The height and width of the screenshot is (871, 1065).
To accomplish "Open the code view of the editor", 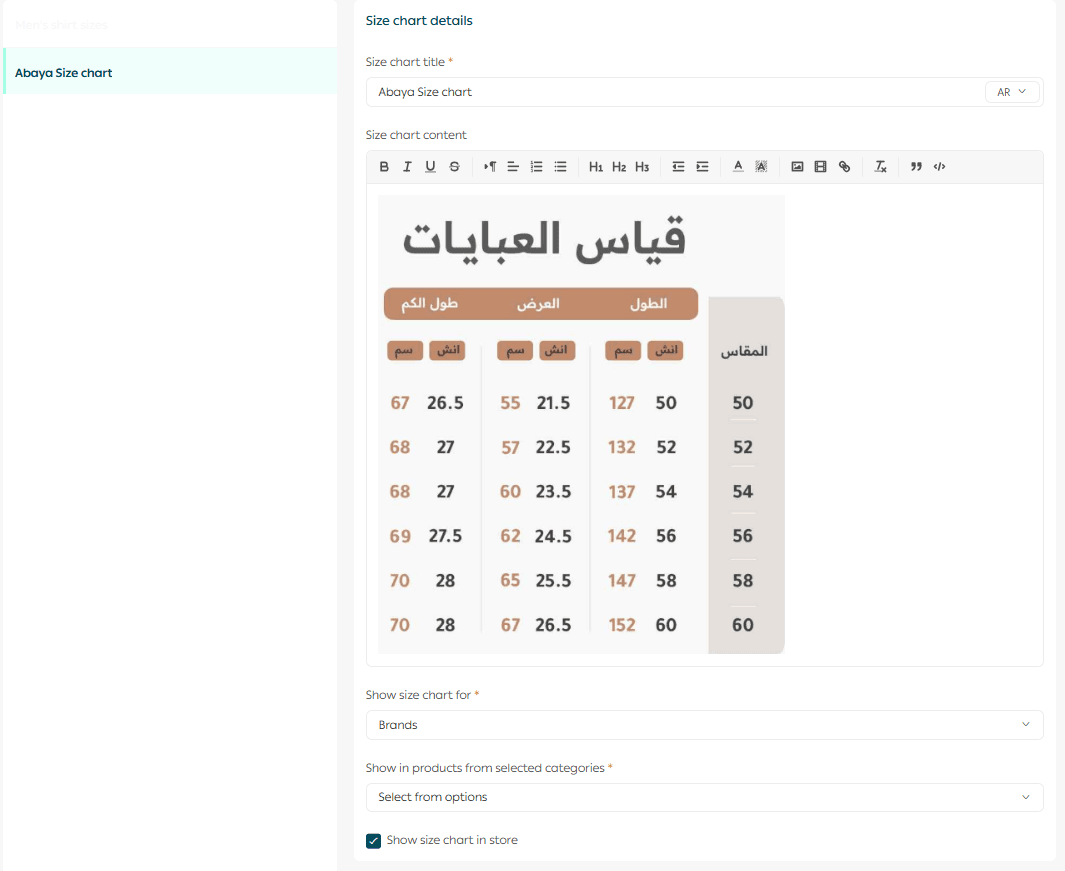I will pyautogui.click(x=939, y=167).
